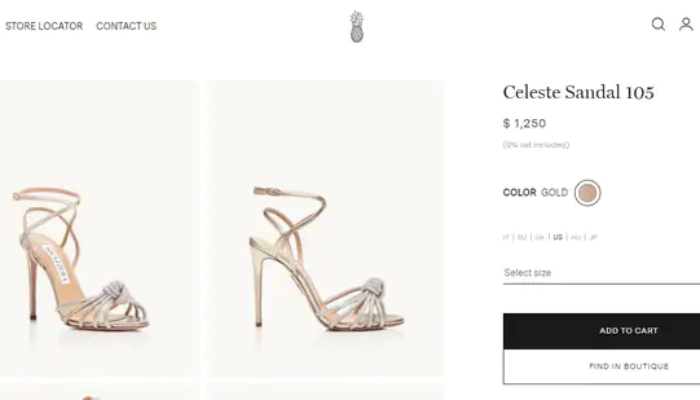700x400 pixels.
Task: Click the Find in Boutique button
Action: [x=601, y=366]
